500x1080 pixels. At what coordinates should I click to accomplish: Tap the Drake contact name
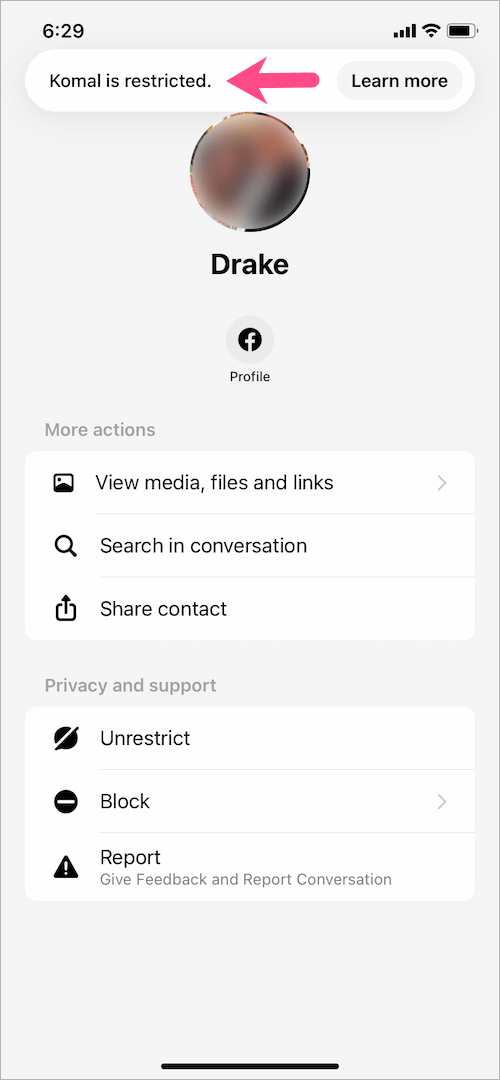coord(249,264)
